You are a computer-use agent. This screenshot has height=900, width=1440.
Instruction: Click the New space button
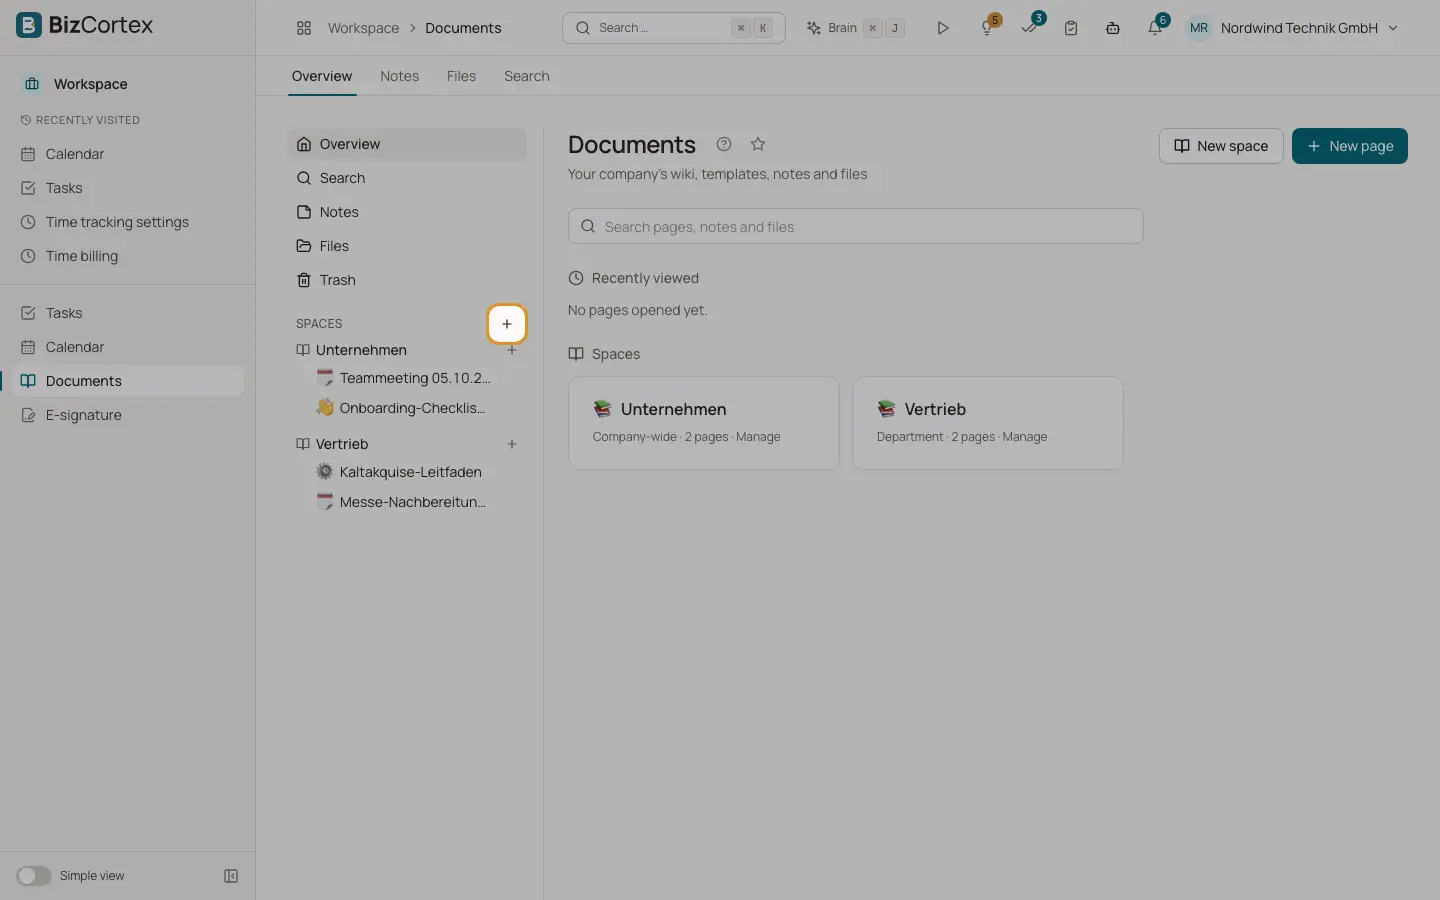(x=1220, y=146)
